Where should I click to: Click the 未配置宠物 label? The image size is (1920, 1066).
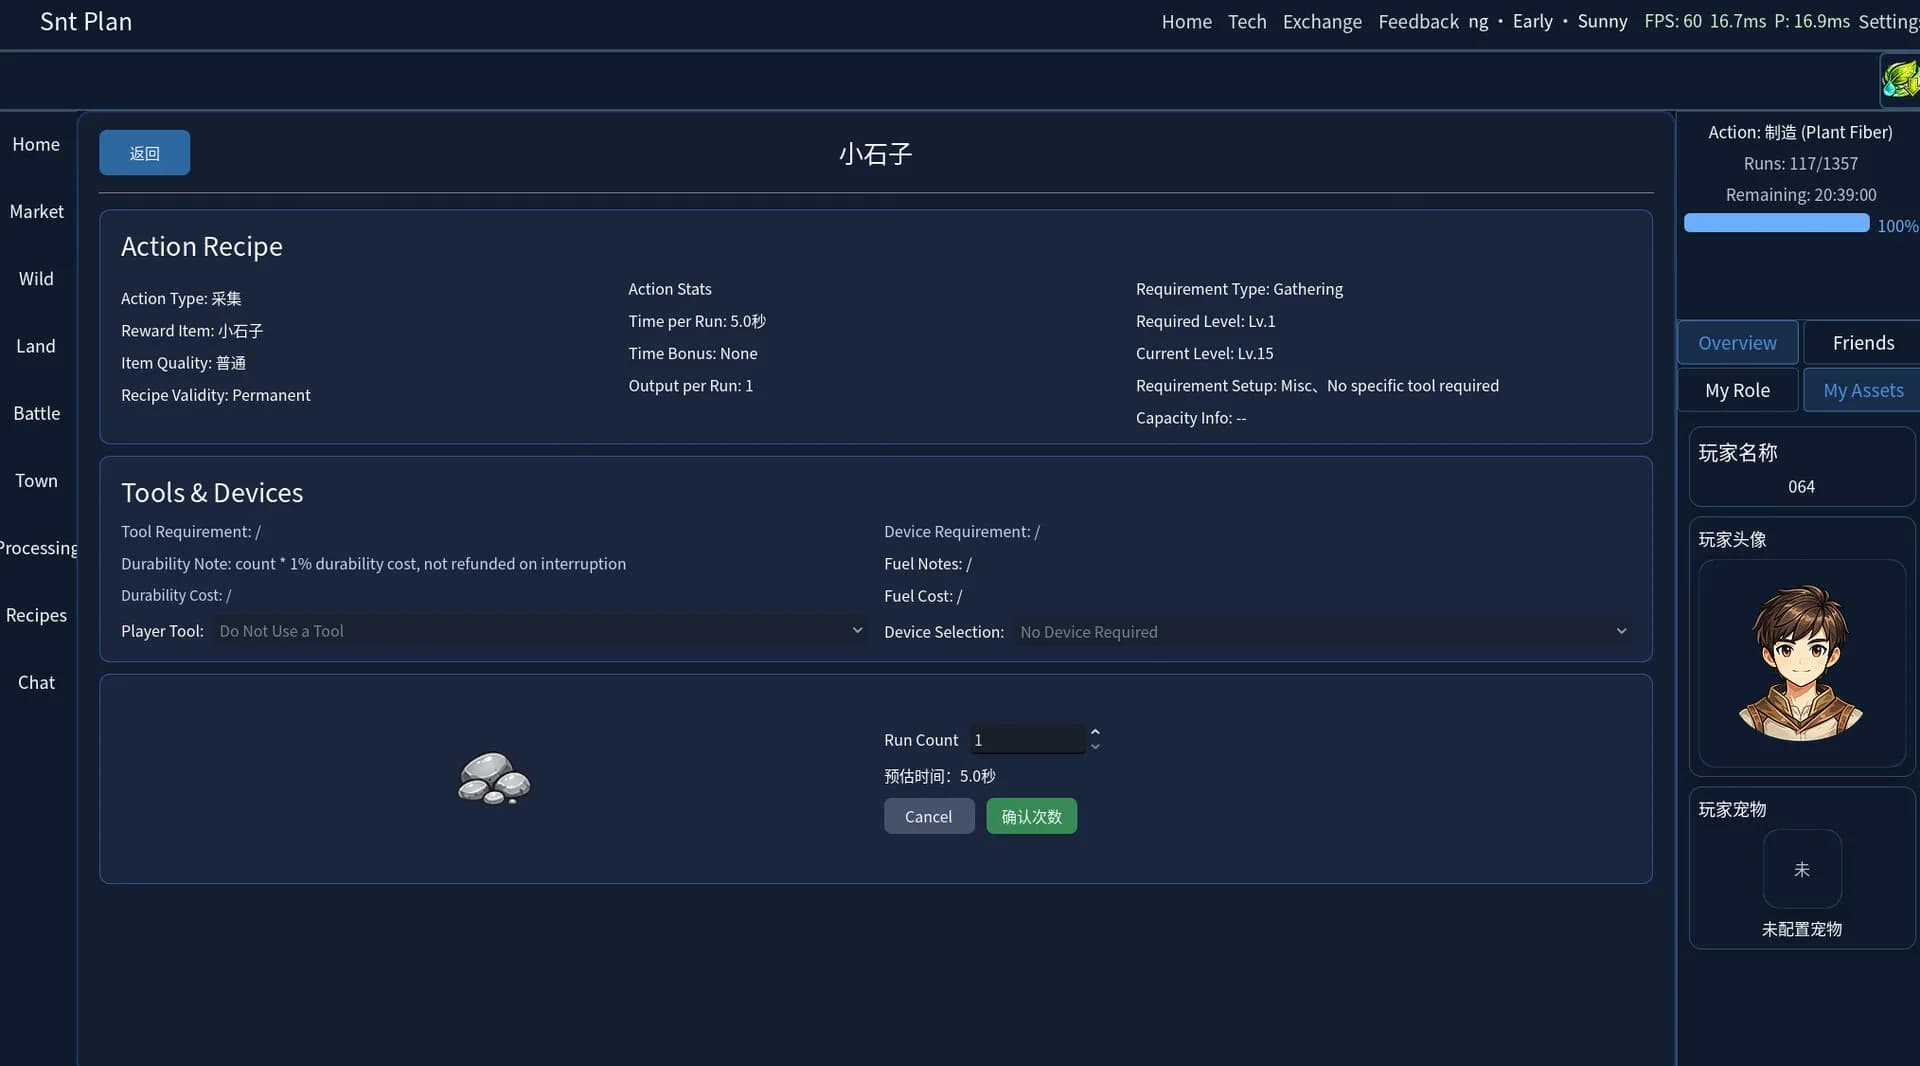[x=1801, y=929]
